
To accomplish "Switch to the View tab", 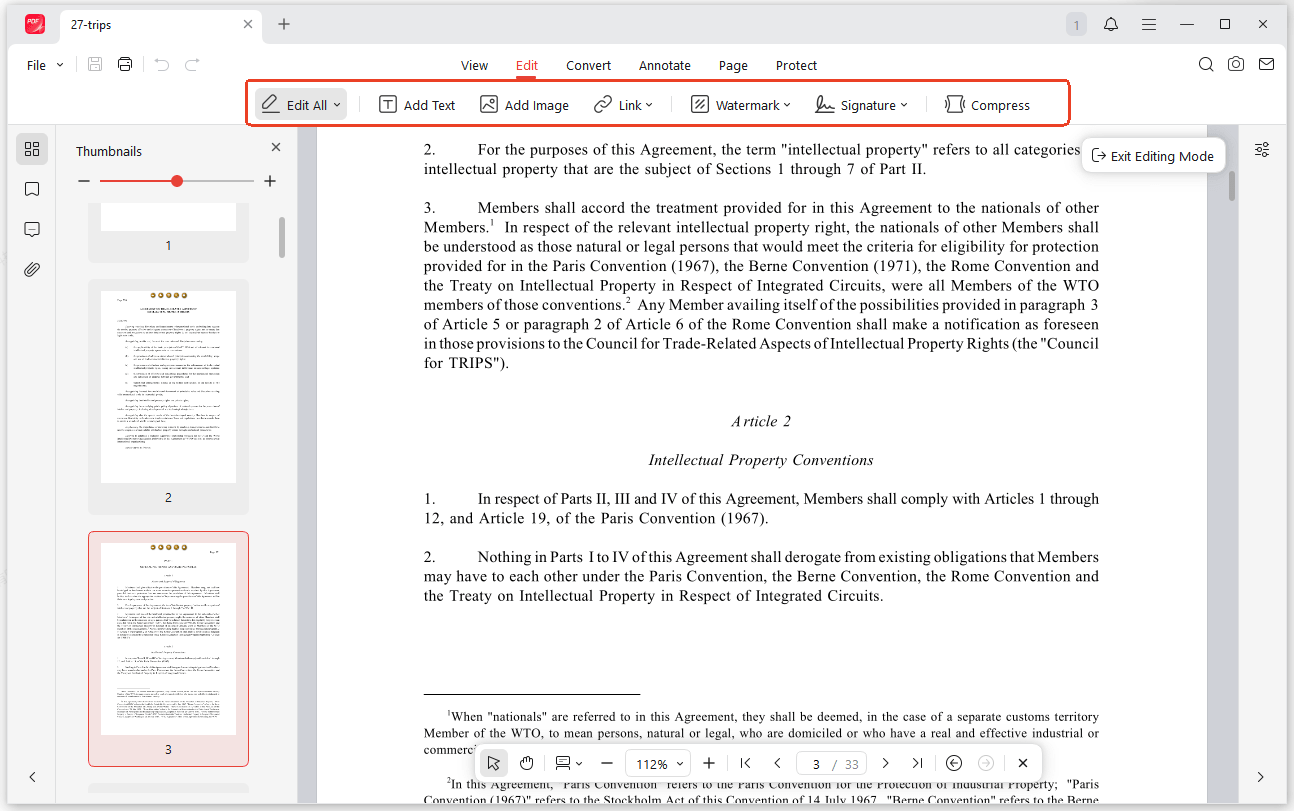I will tap(474, 65).
